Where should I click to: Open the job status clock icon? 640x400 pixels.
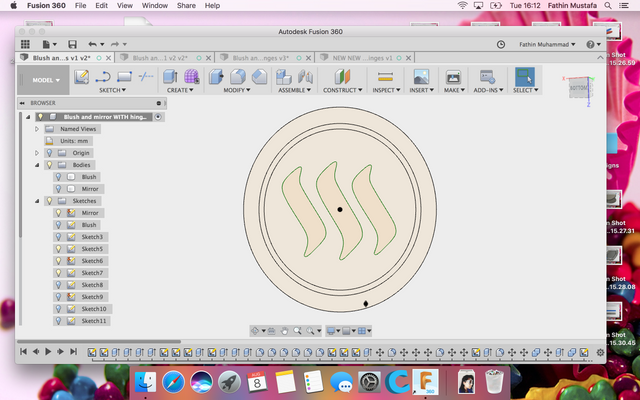501,44
